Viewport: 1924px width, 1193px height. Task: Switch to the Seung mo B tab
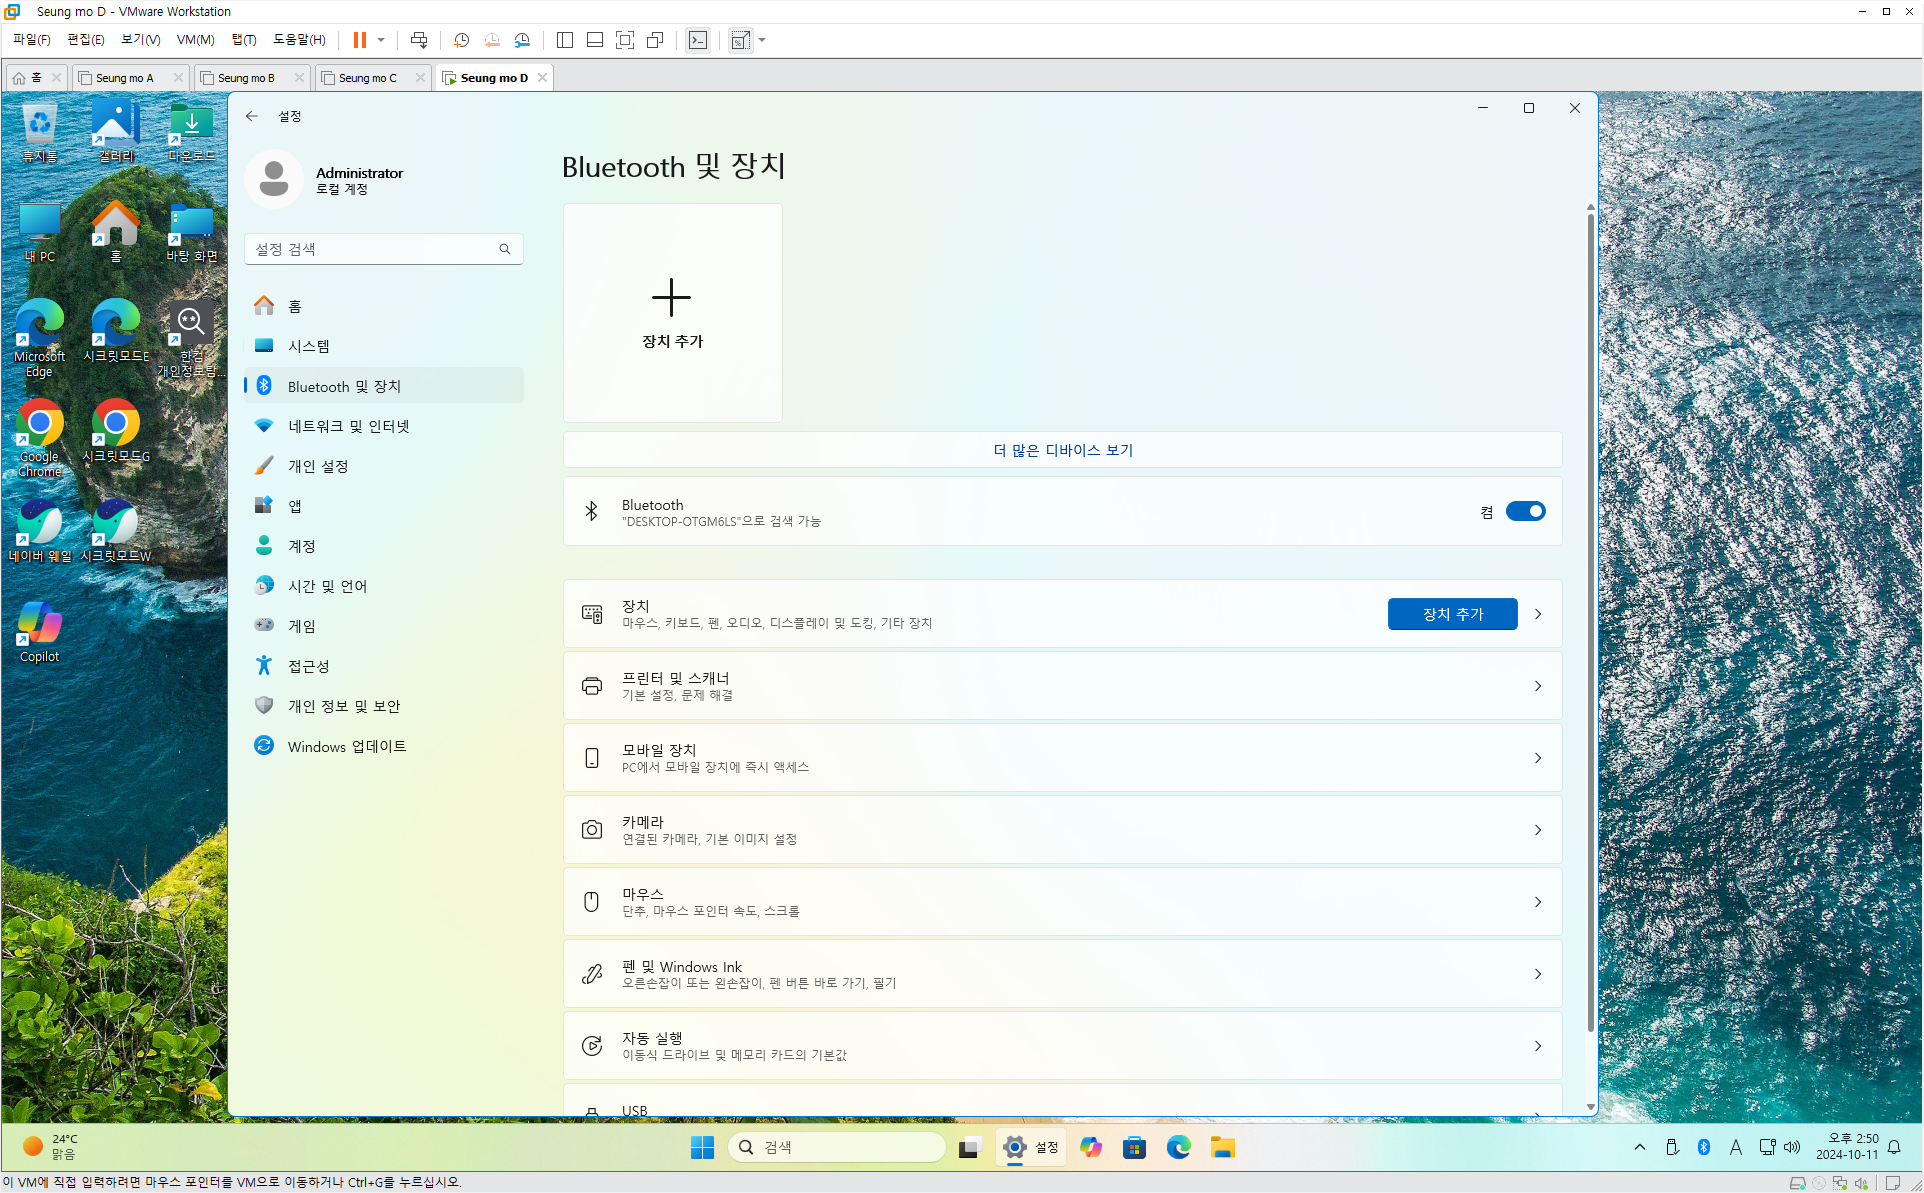tap(246, 78)
